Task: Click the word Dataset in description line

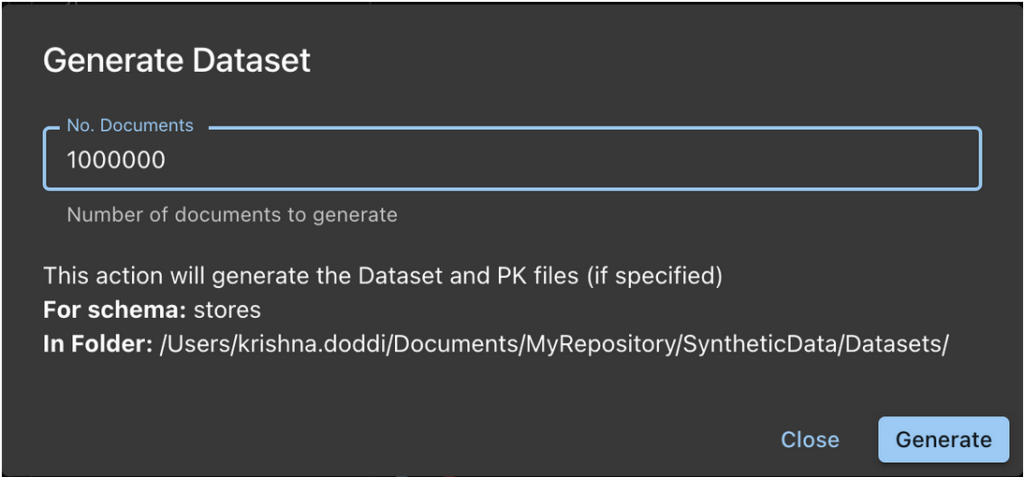Action: (x=396, y=276)
